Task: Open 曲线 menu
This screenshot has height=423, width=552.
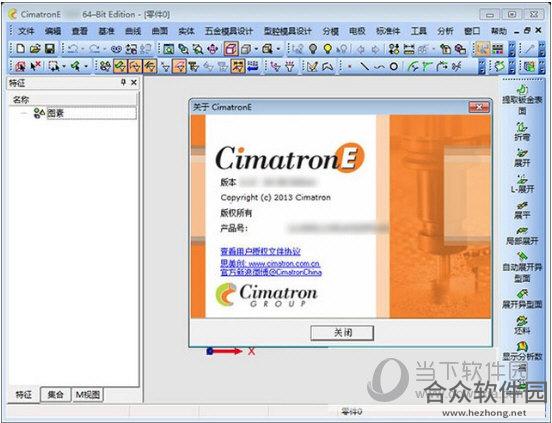Action: [x=133, y=31]
